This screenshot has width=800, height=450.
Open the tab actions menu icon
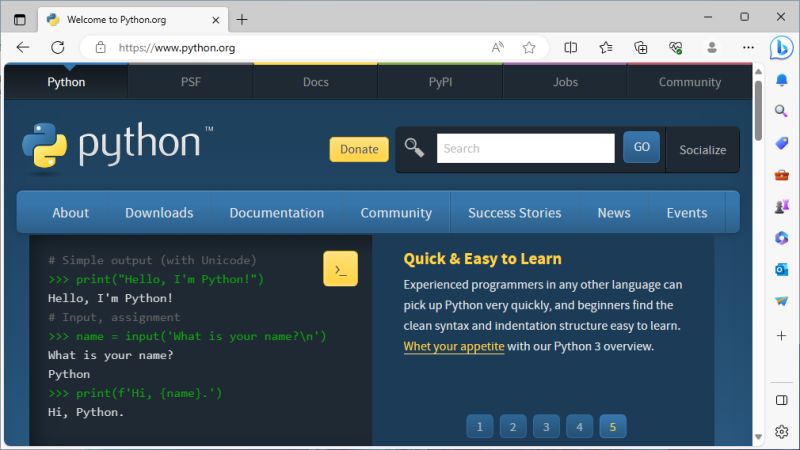(19, 20)
